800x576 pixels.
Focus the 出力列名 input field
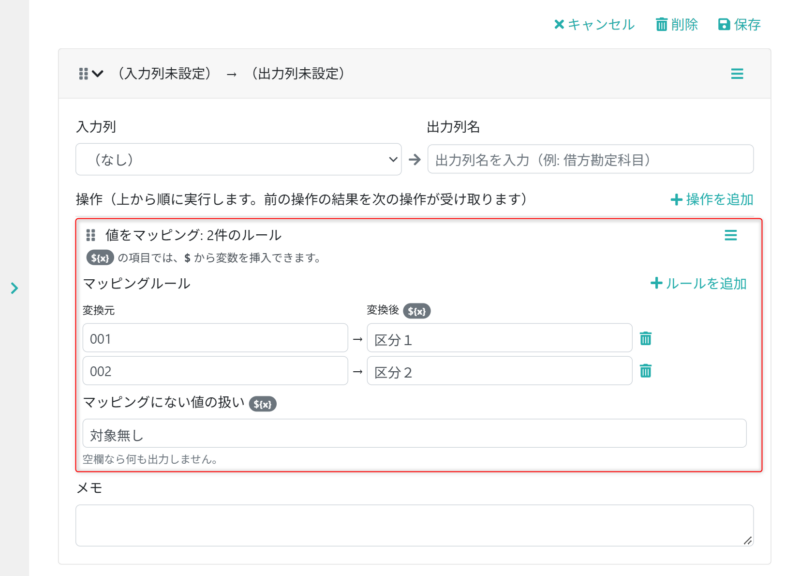click(x=590, y=160)
